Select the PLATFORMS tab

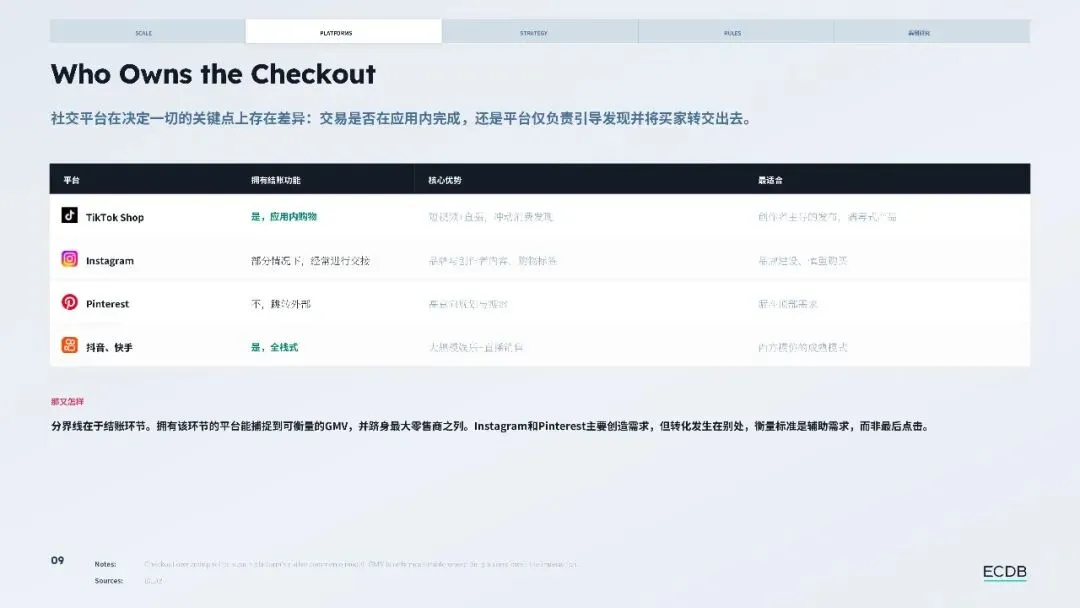coord(343,32)
